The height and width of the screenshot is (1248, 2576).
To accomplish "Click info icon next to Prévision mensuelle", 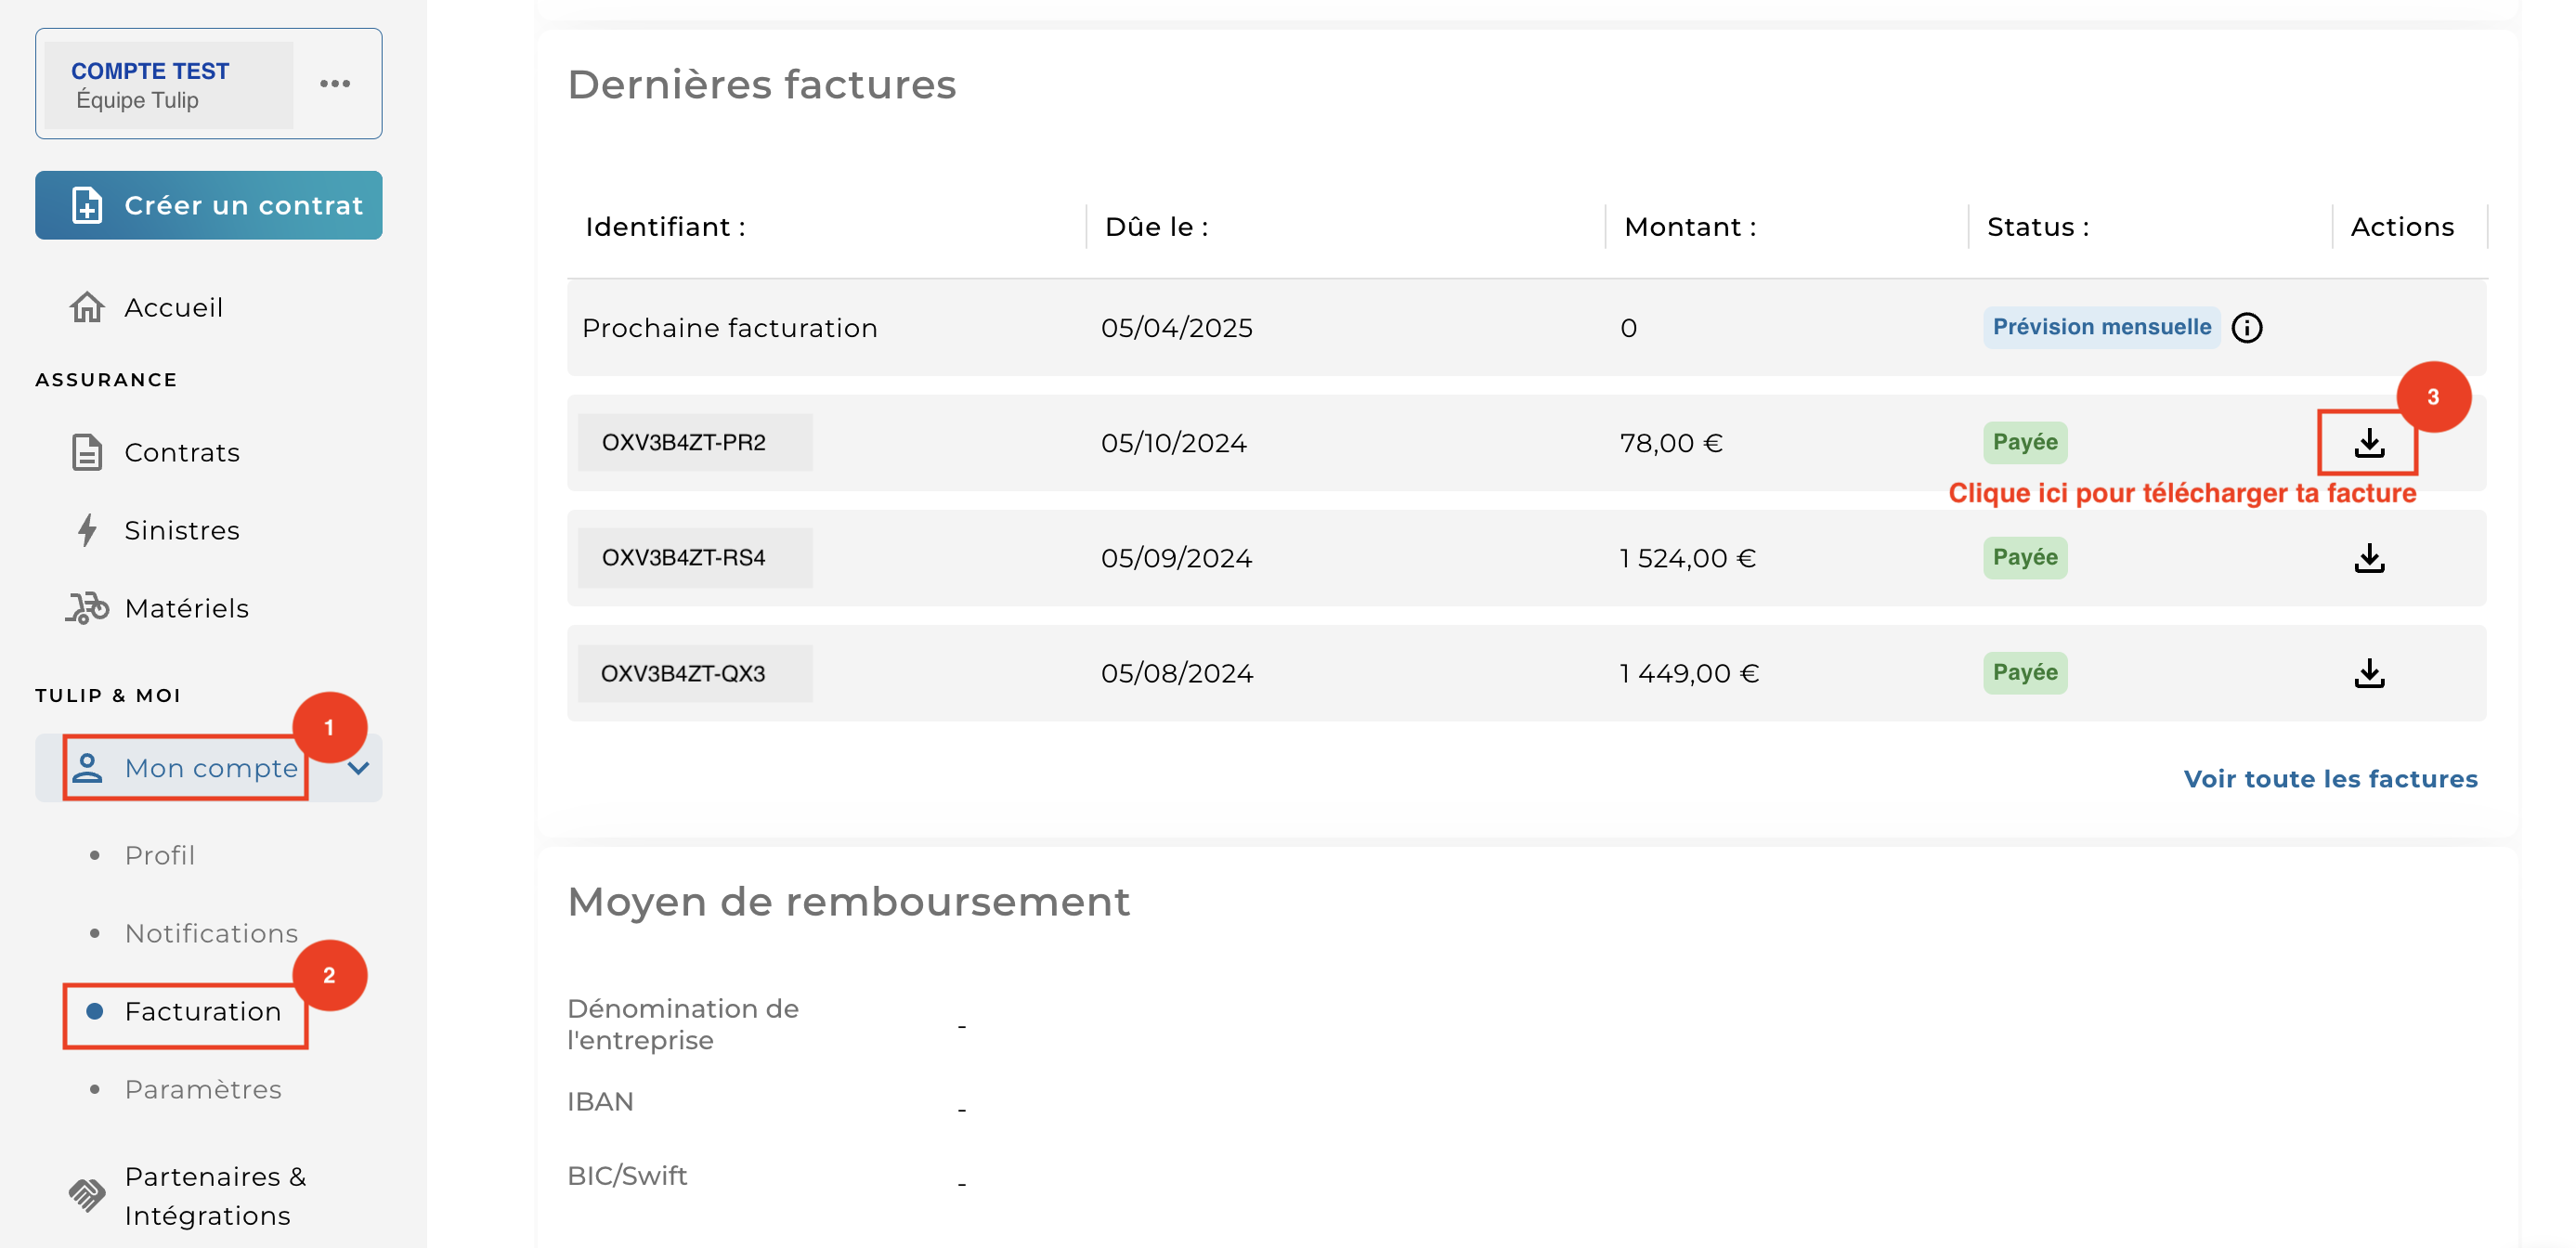I will pos(2246,328).
